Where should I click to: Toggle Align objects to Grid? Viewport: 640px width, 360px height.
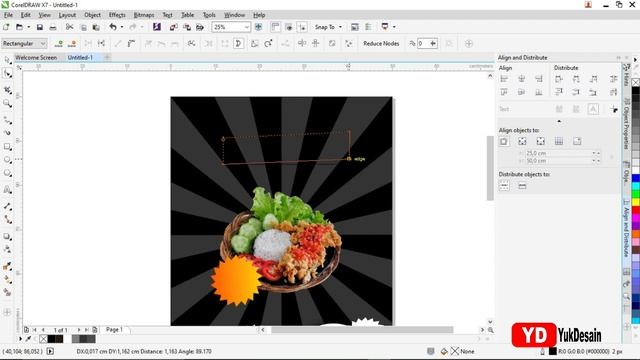pyautogui.click(x=559, y=141)
